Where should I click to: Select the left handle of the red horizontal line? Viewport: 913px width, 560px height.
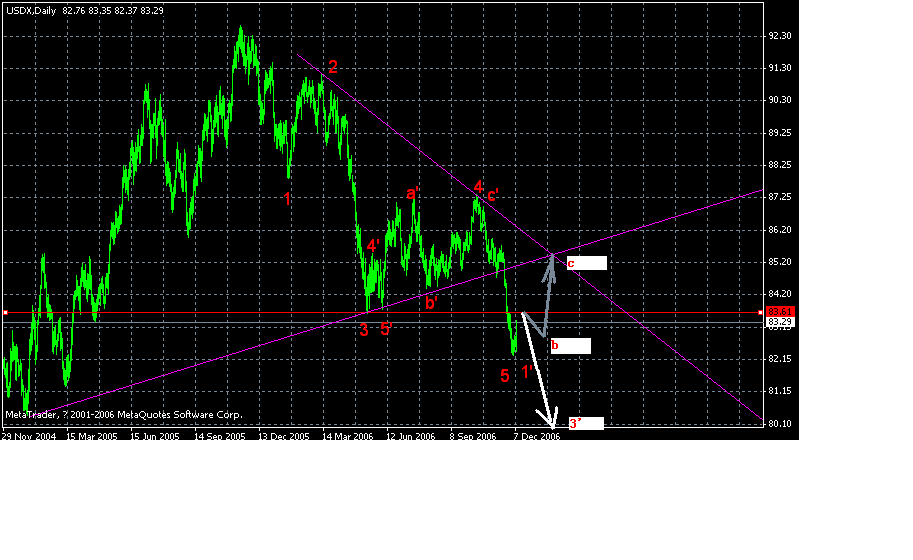(5, 313)
